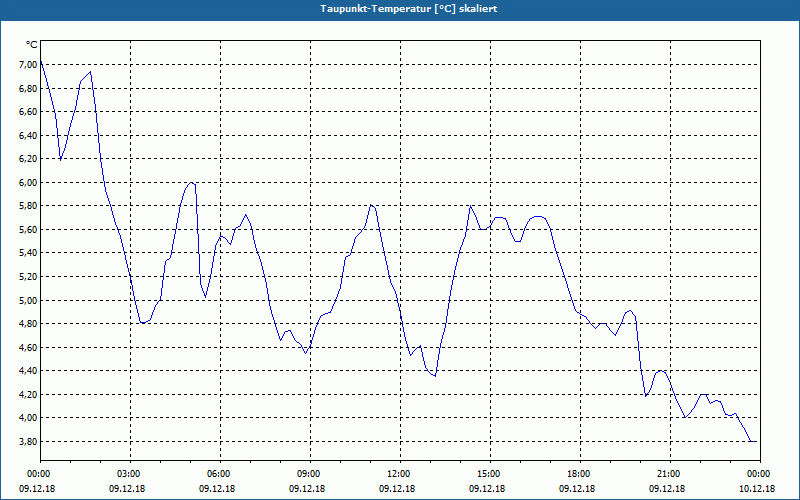This screenshot has width=800, height=500.
Task: Click the '09.12.18' date beneath 09:00
Action: click(307, 489)
